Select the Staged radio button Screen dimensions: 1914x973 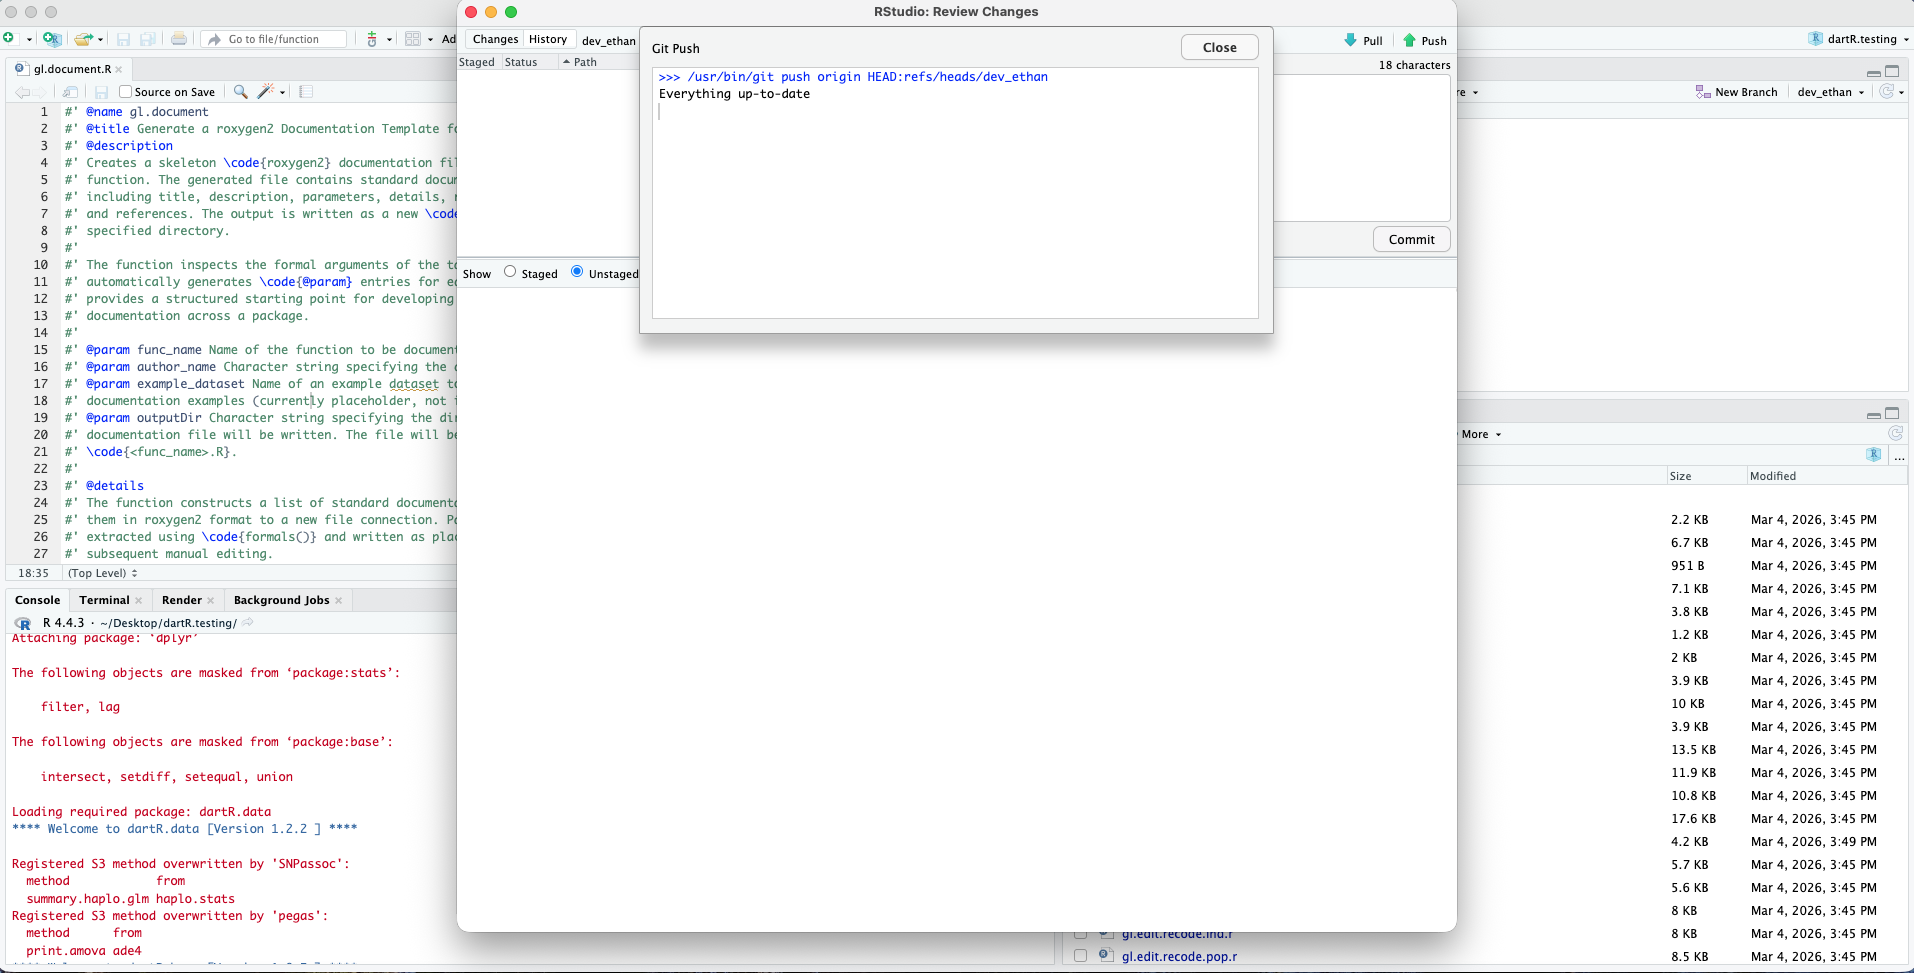510,272
